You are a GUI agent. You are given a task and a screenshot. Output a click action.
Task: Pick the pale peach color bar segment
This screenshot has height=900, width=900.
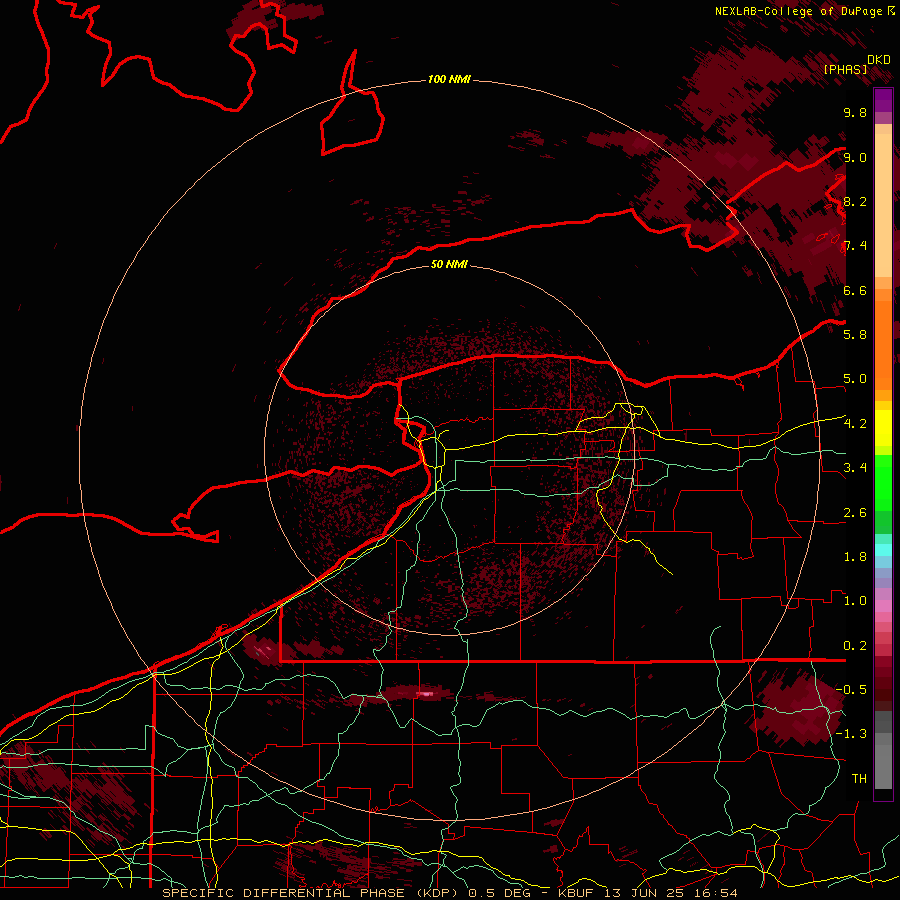click(883, 207)
